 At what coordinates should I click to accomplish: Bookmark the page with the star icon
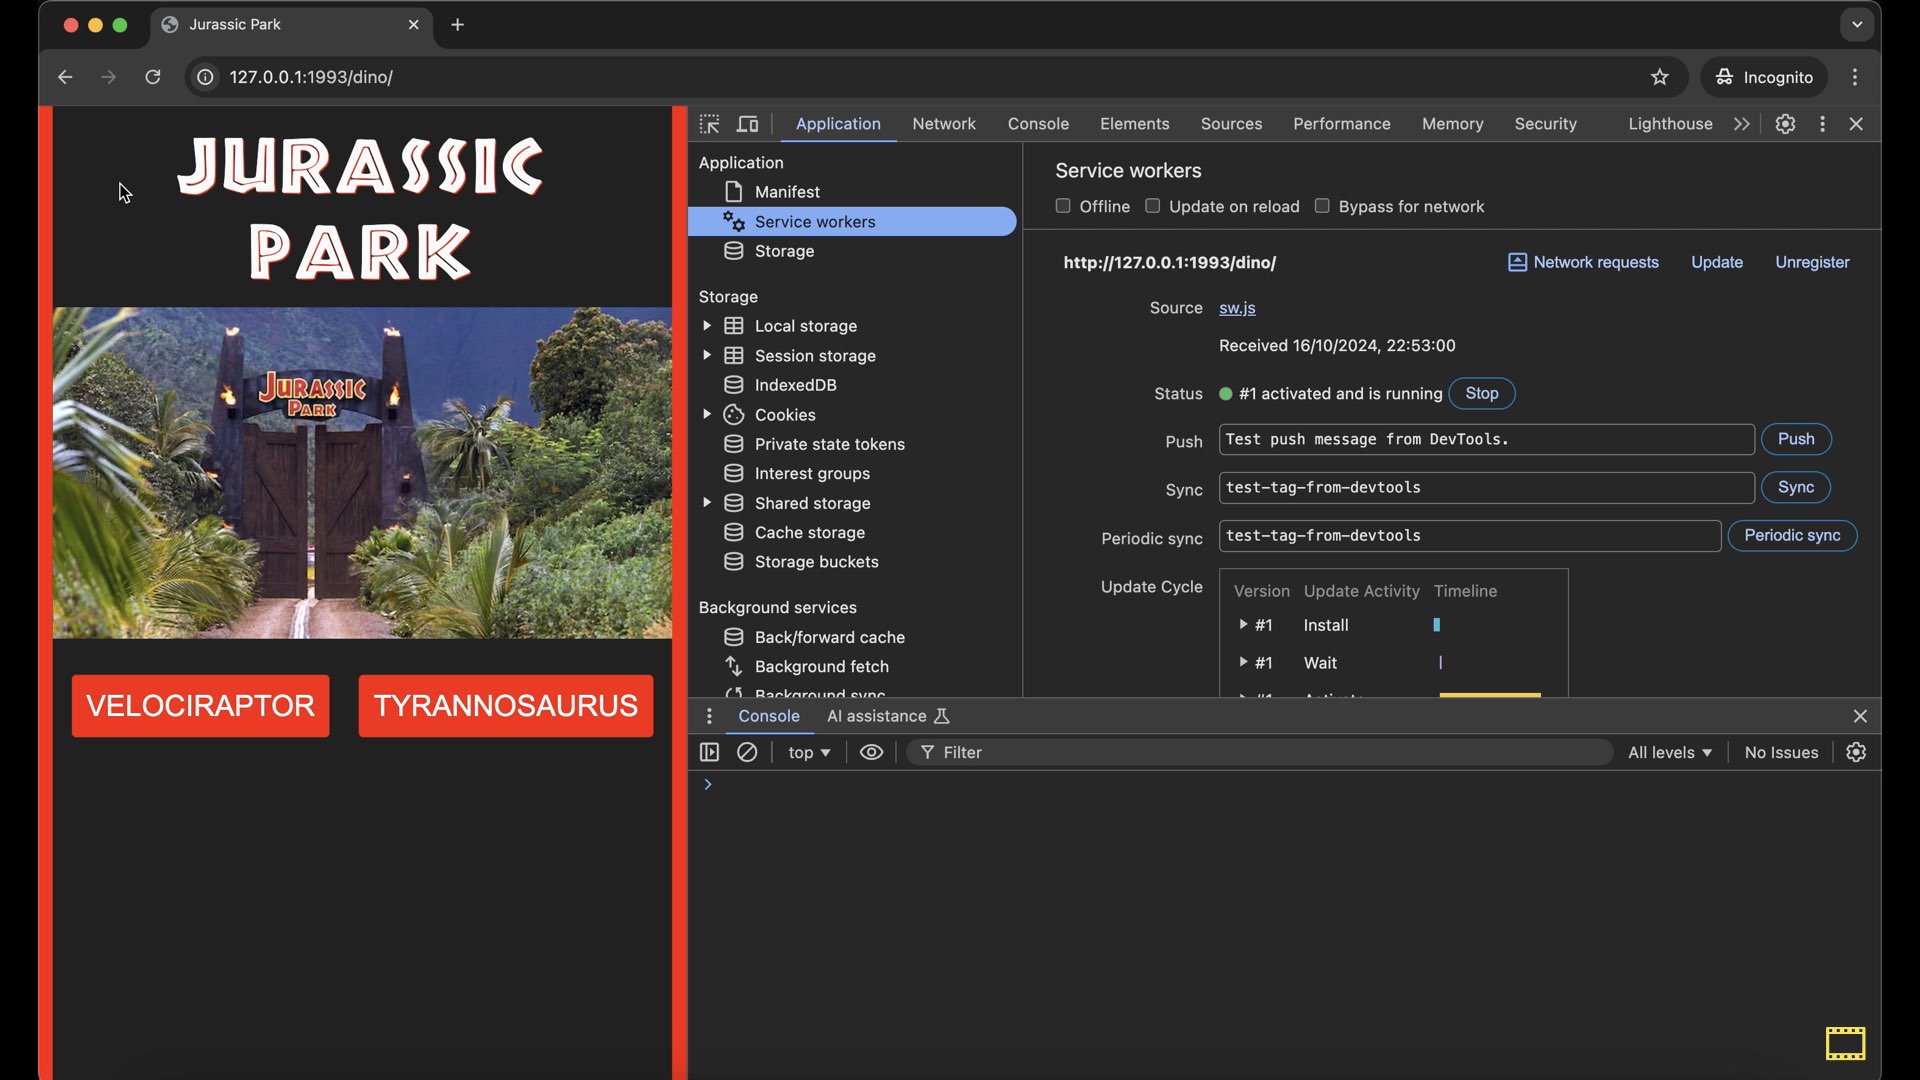[x=1660, y=77]
